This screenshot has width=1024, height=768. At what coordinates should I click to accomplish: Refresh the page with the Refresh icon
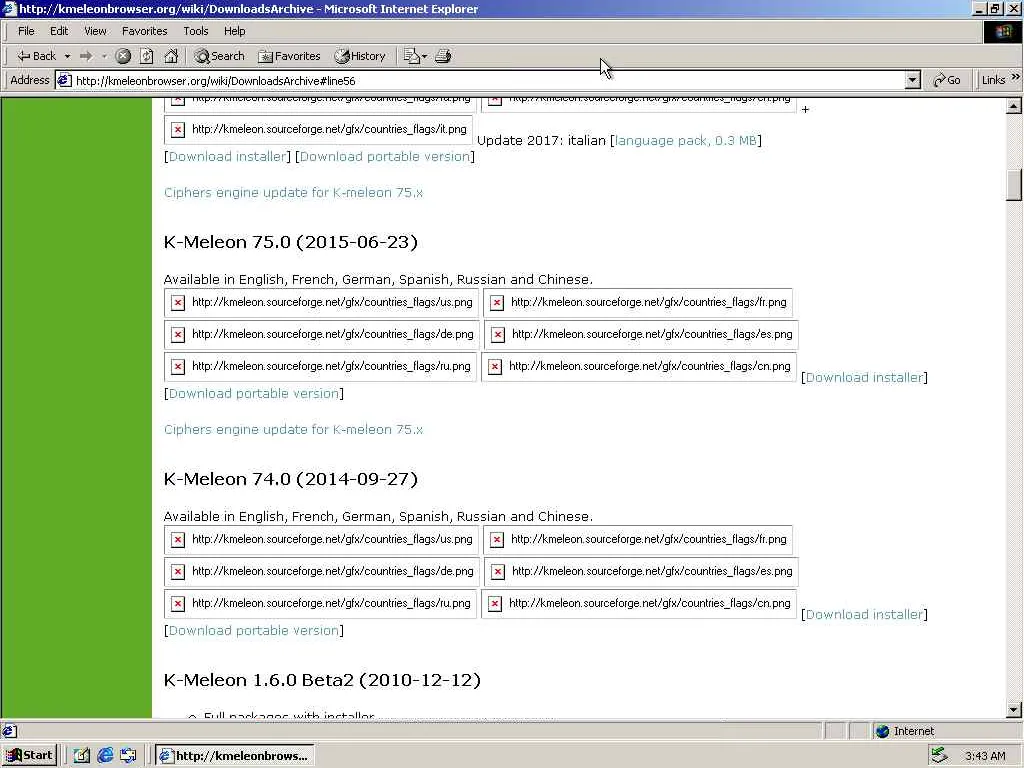(x=147, y=56)
